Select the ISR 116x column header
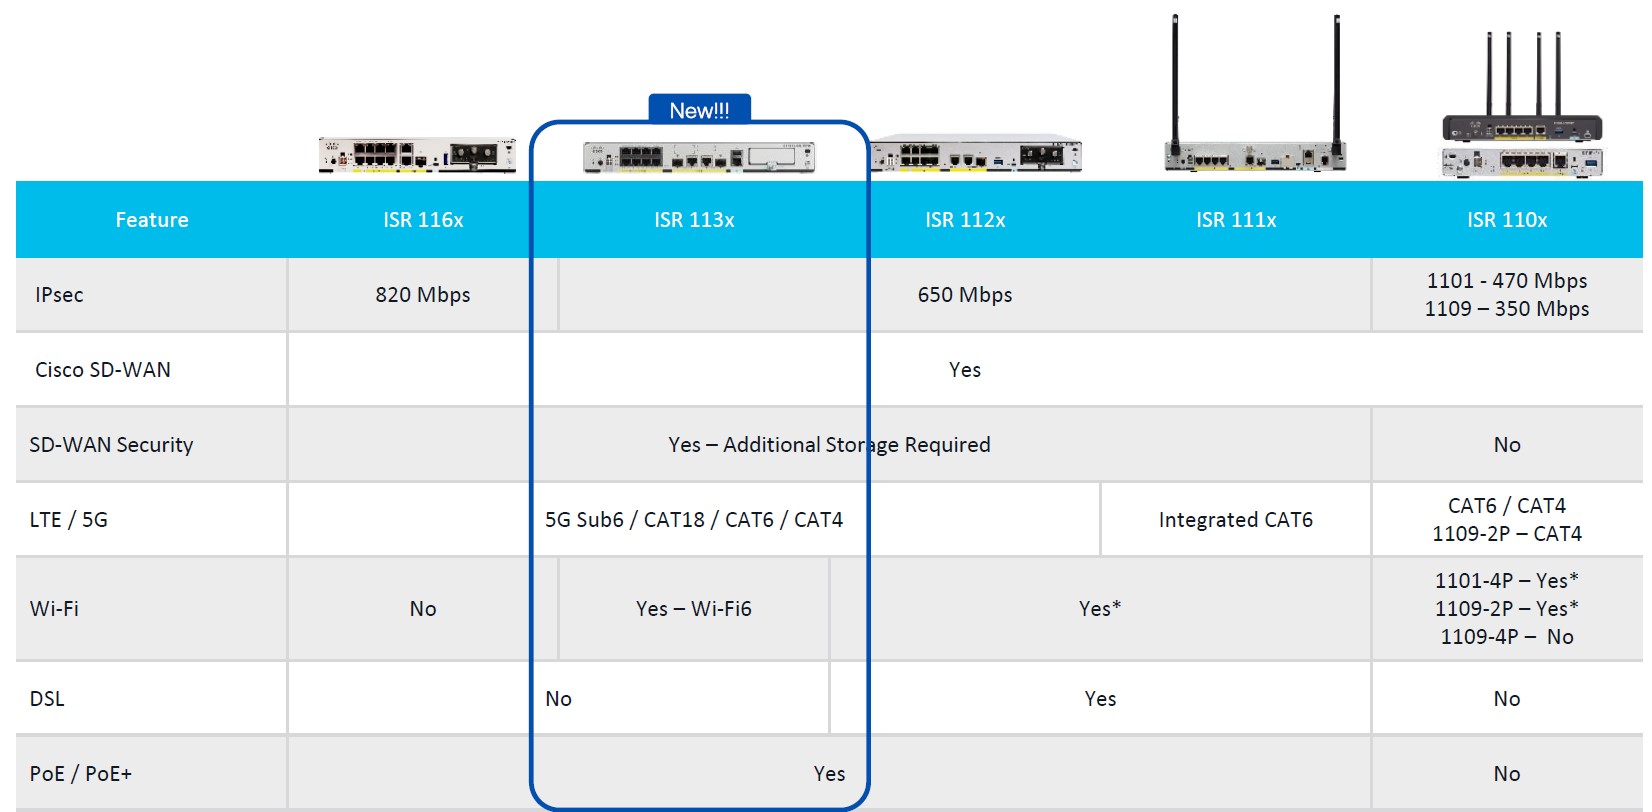The image size is (1652, 812). tap(423, 220)
